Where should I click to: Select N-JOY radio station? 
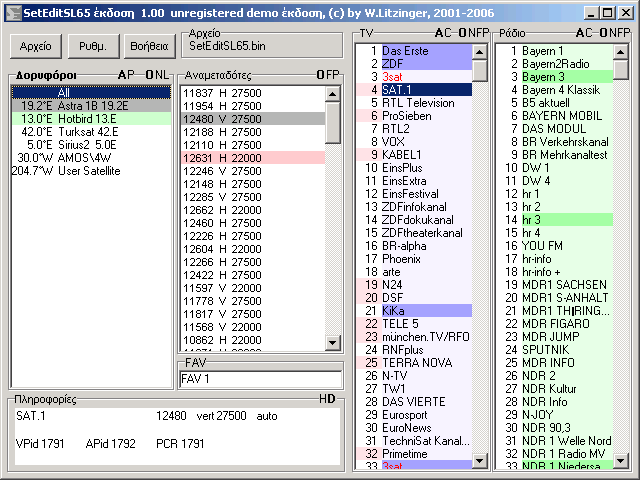coord(555,415)
